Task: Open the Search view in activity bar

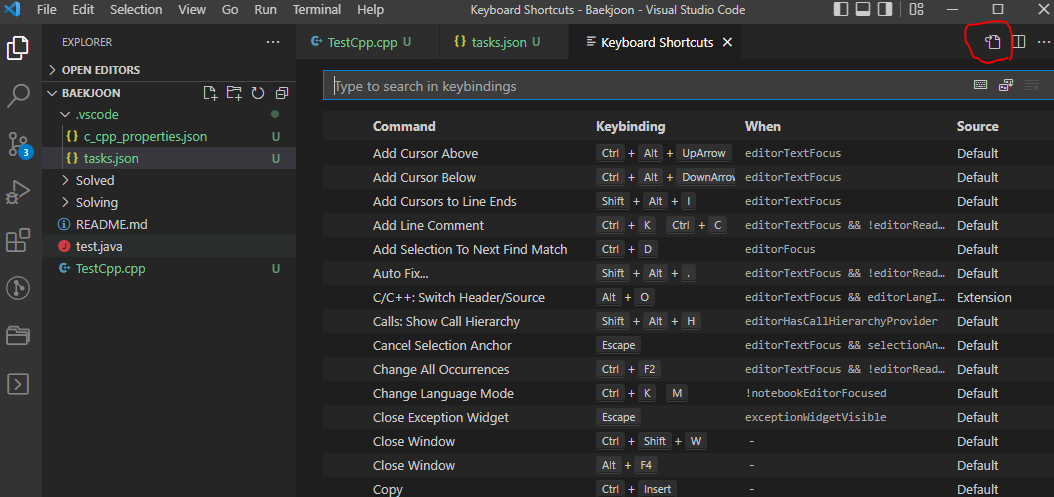Action: [x=18, y=95]
